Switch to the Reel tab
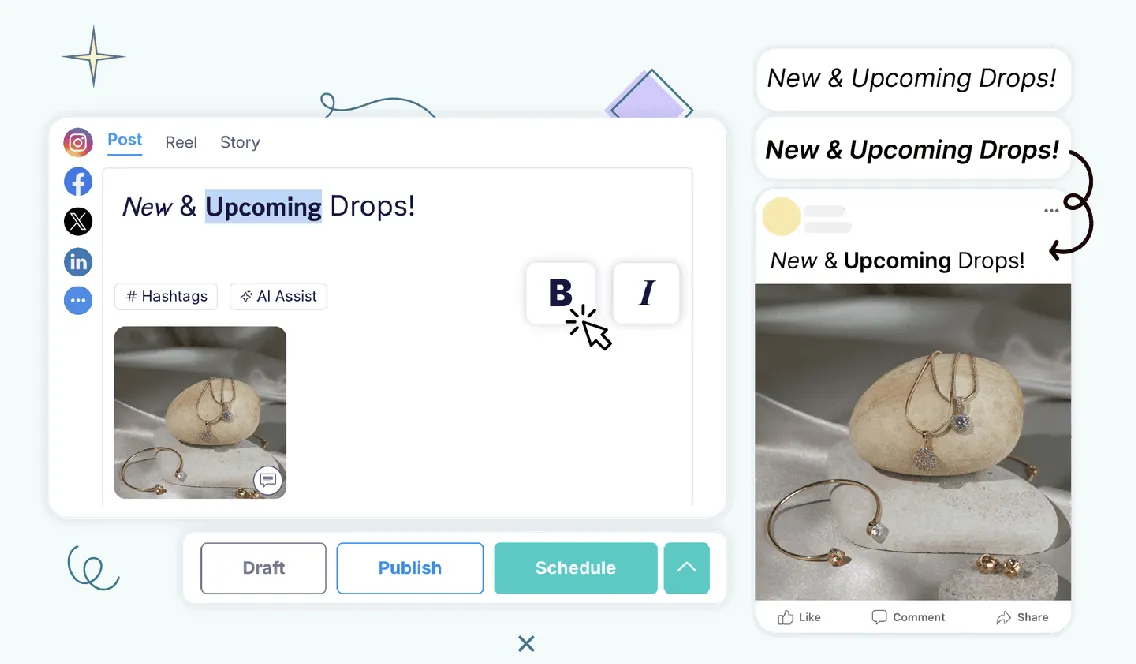Viewport: 1136px width, 664px height. coord(181,143)
